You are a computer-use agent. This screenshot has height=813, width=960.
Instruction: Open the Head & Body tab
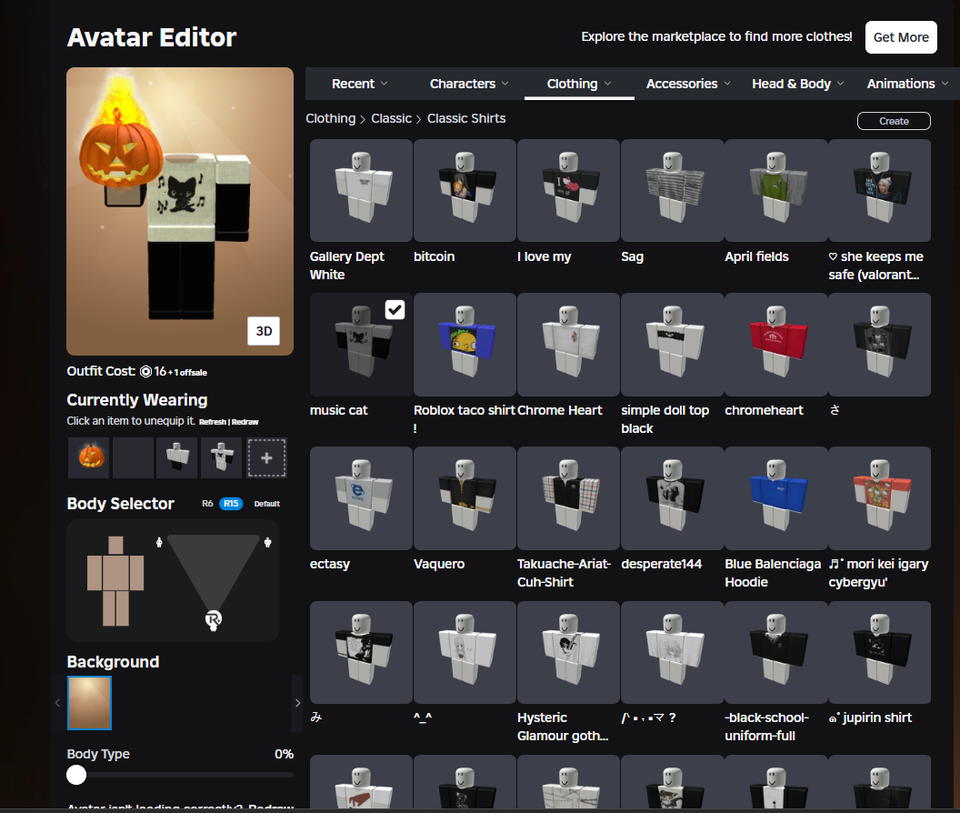coord(797,84)
